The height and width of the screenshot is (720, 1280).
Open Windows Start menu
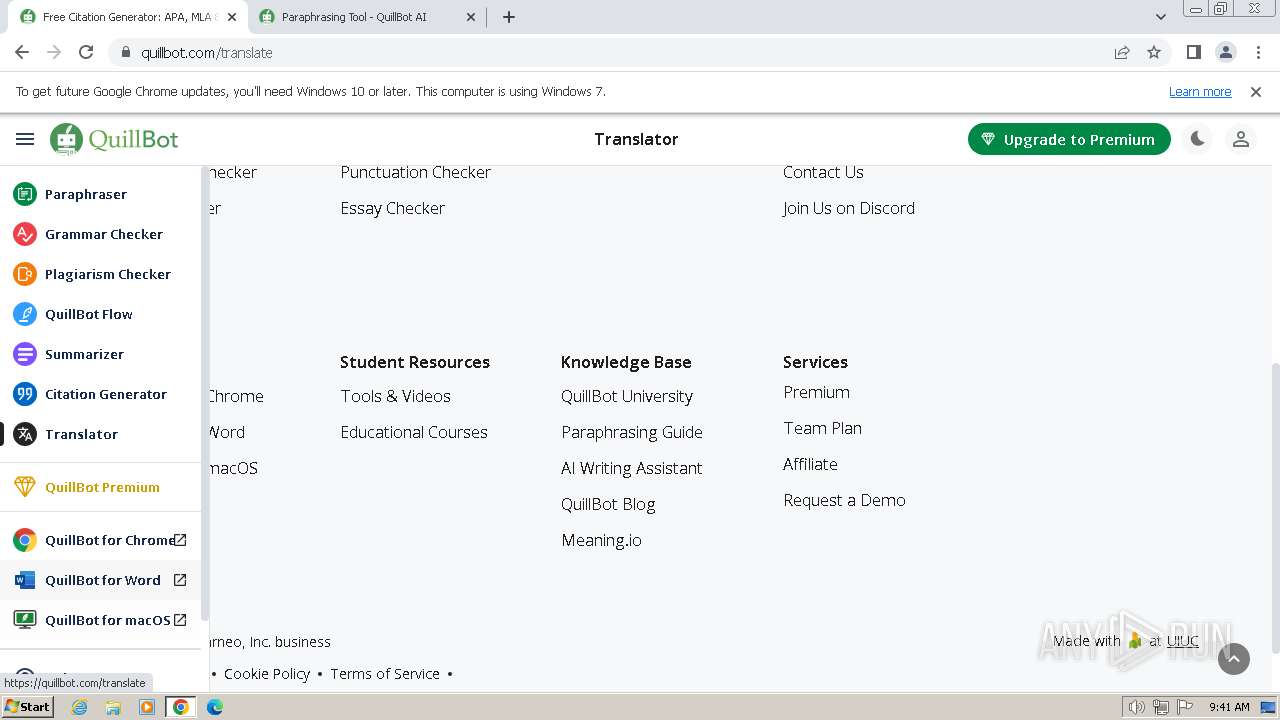[x=28, y=707]
